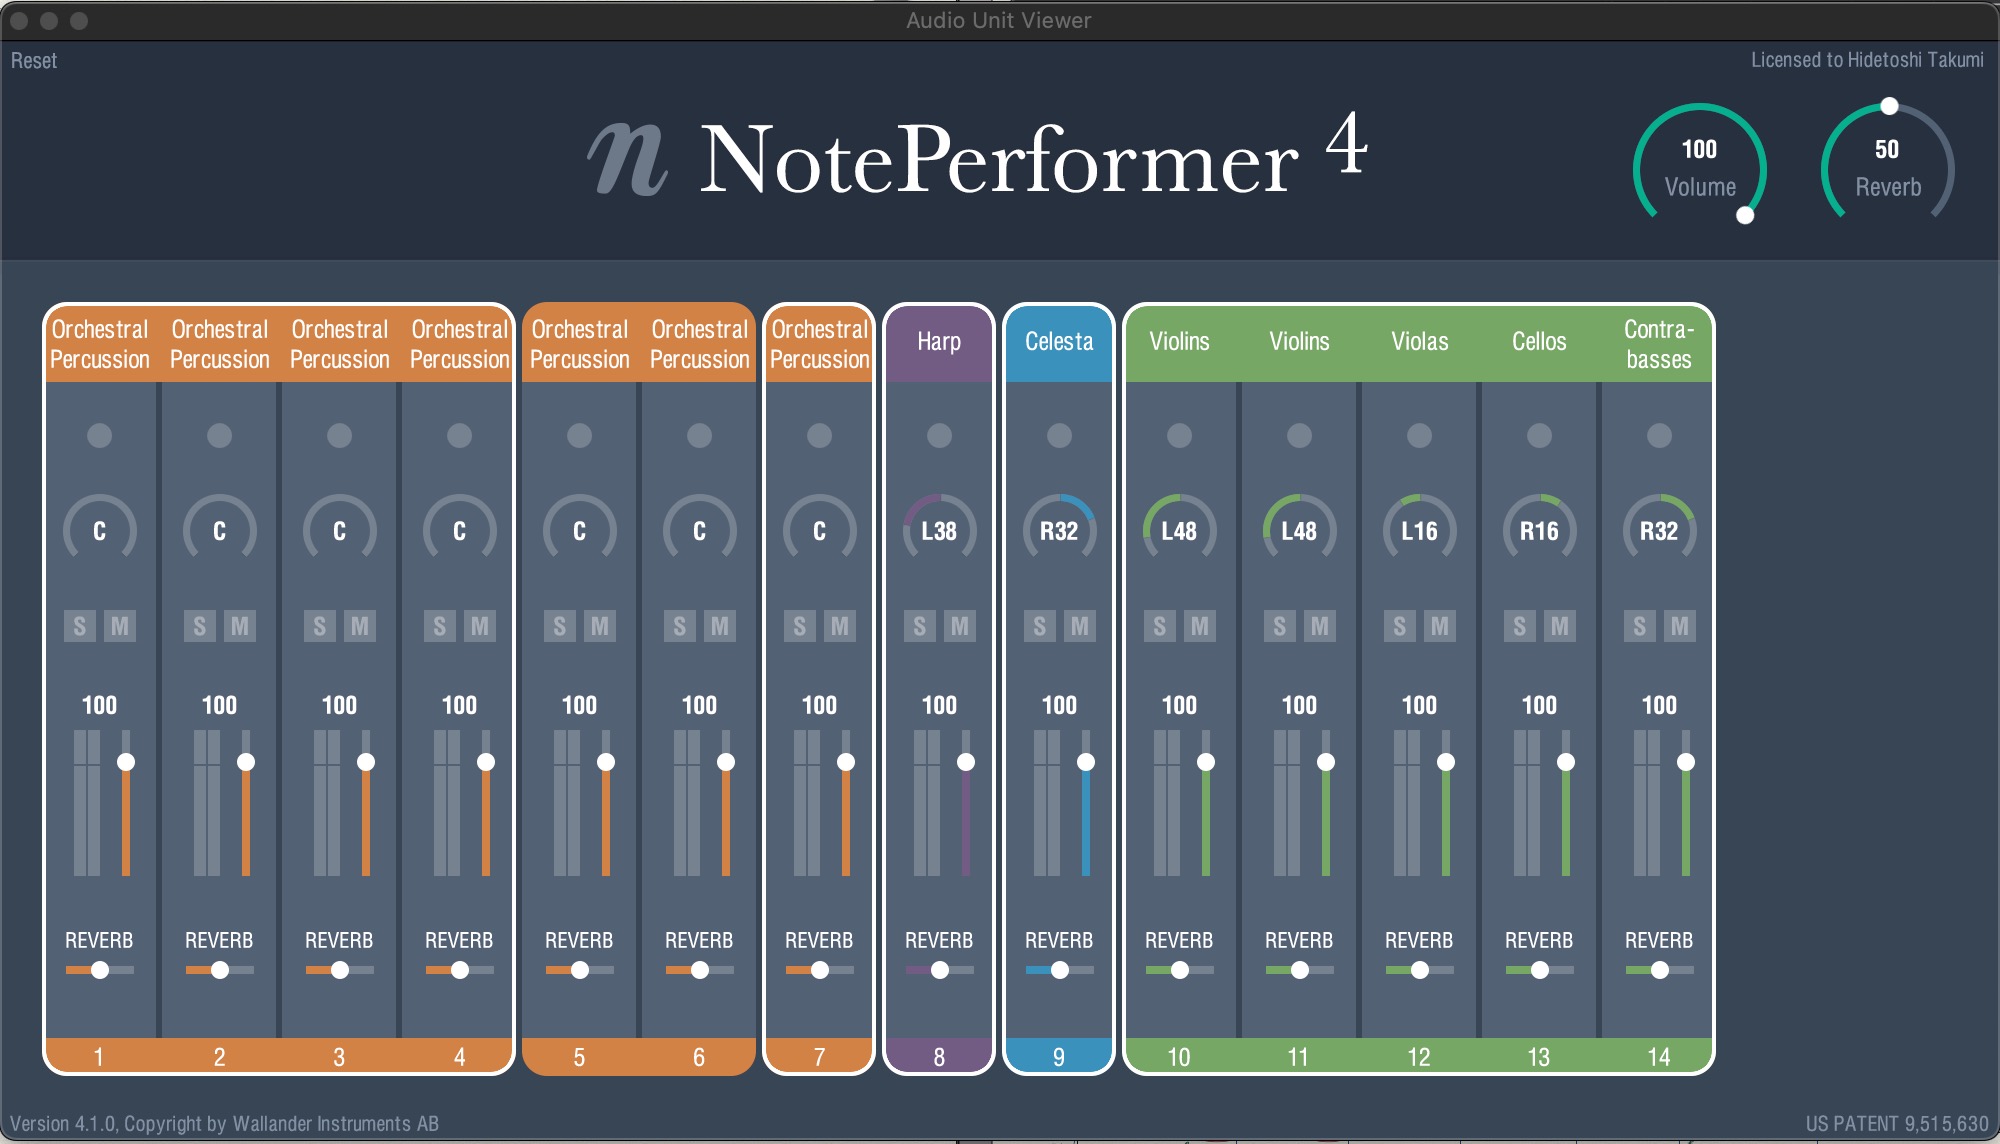Mute the Celesta channel
The image size is (2000, 1144).
(1080, 626)
